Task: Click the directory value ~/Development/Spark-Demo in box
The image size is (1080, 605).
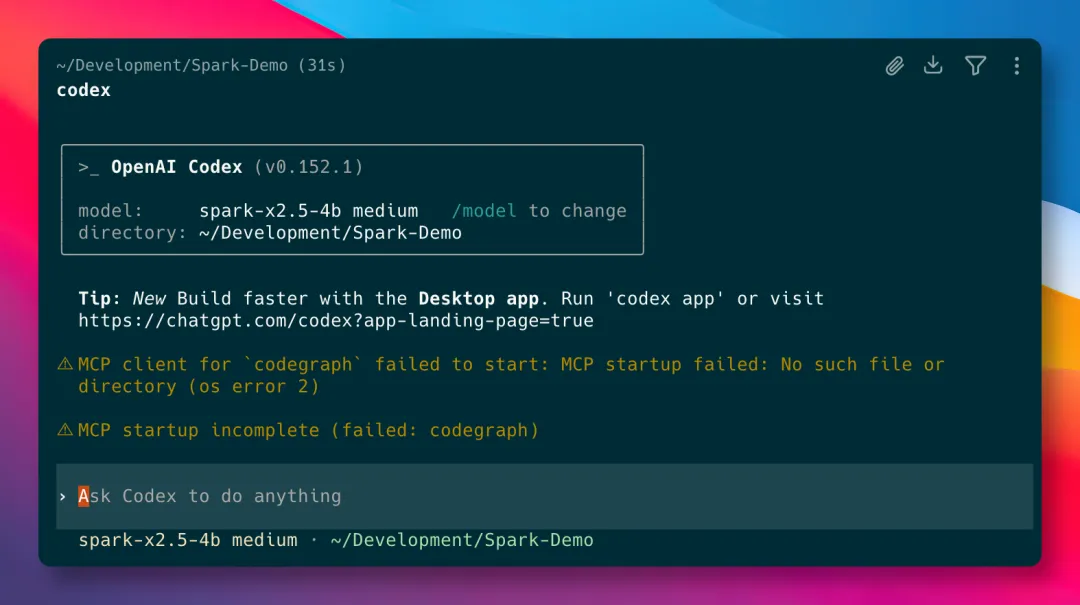Action: coord(330,233)
